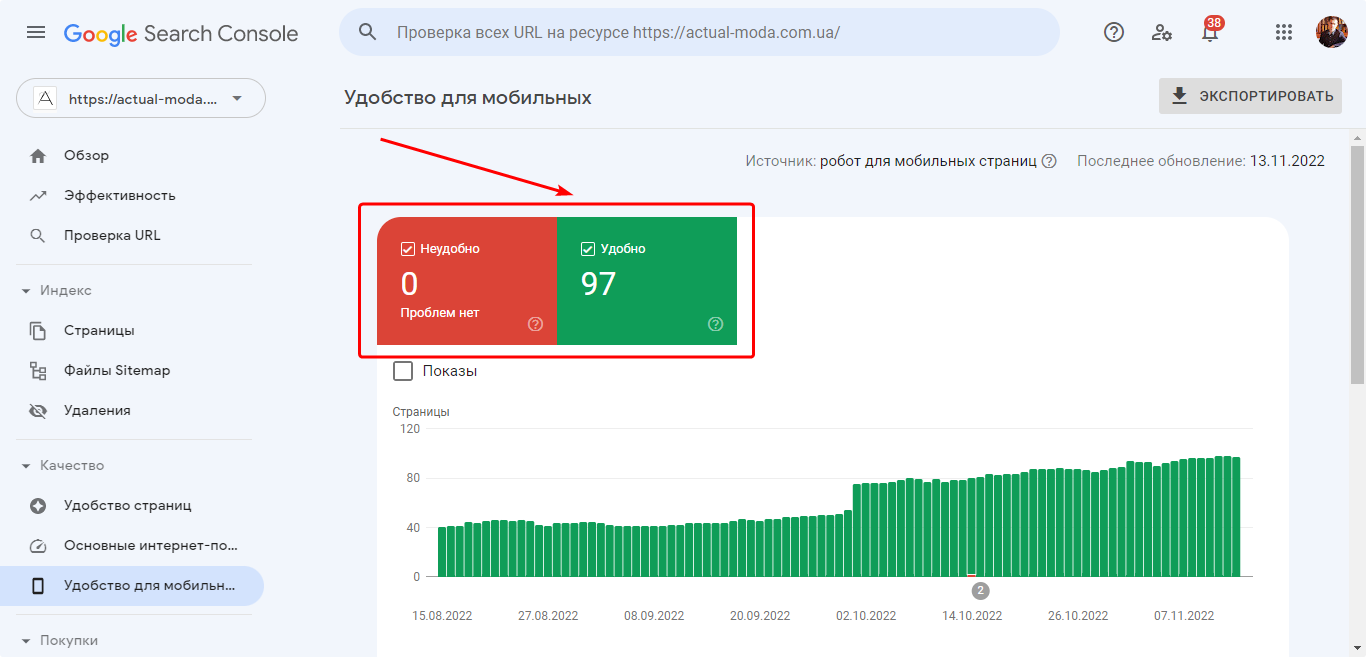The image size is (1366, 657).
Task: Click the Обзор home icon
Action: pyautogui.click(x=38, y=156)
